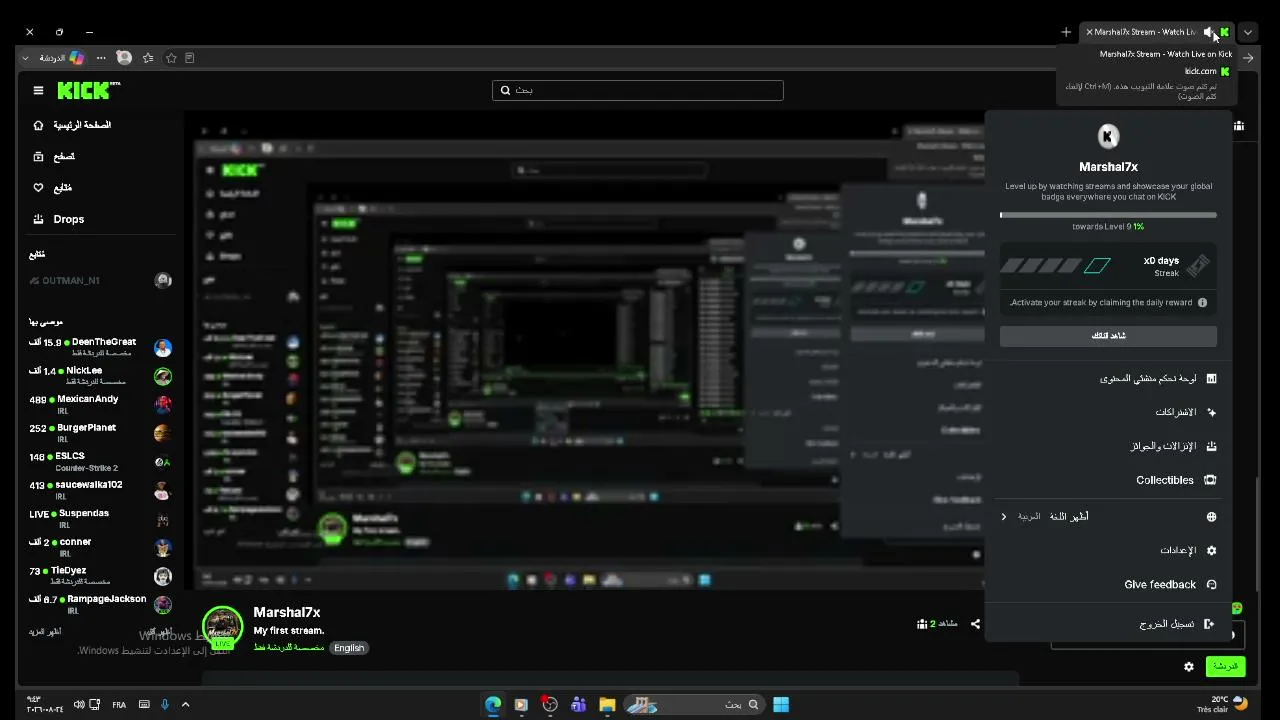Viewport: 1280px width, 720px height.
Task: Click the watch button under the streak
Action: pyautogui.click(x=1108, y=335)
